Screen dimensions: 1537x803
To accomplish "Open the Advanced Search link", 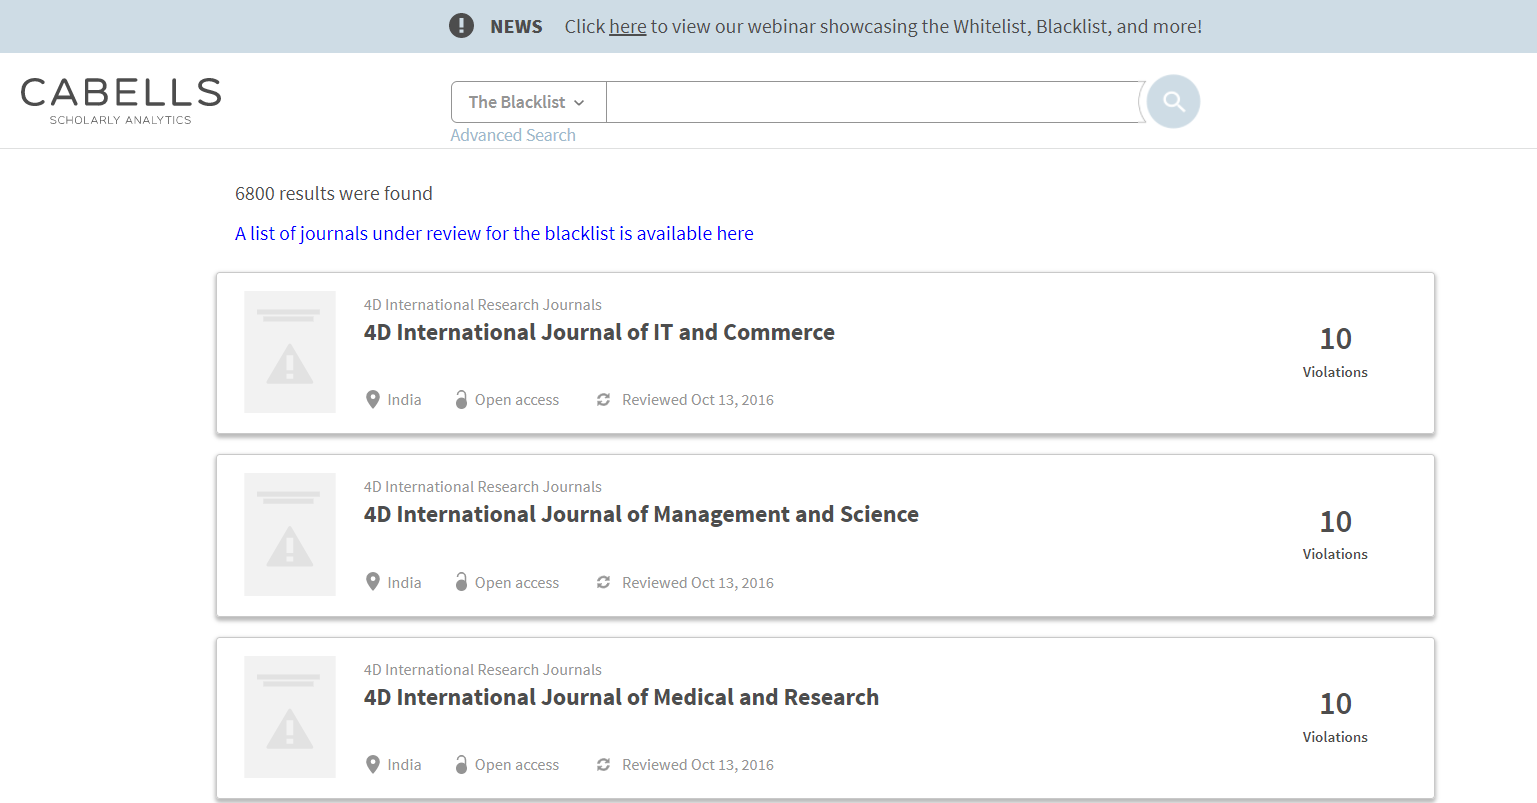I will pyautogui.click(x=513, y=135).
